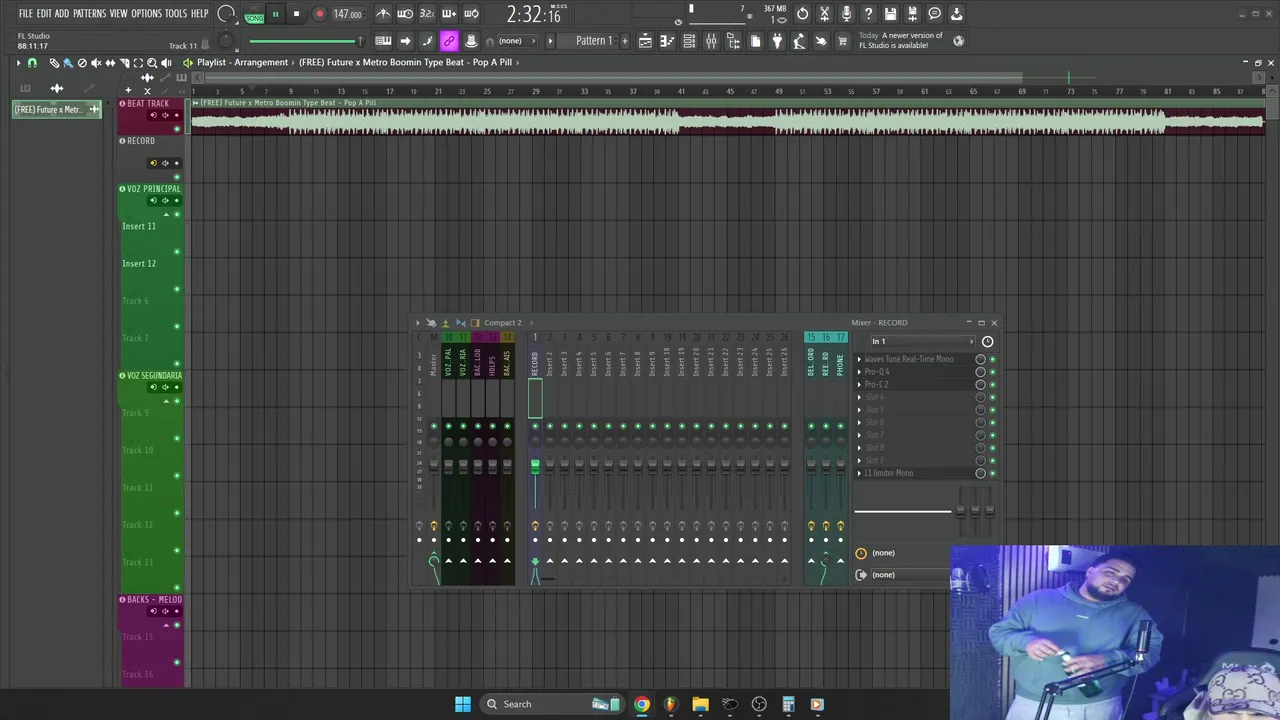1280x720 pixels.
Task: Select the Zoom tool in Playlist
Action: [152, 62]
